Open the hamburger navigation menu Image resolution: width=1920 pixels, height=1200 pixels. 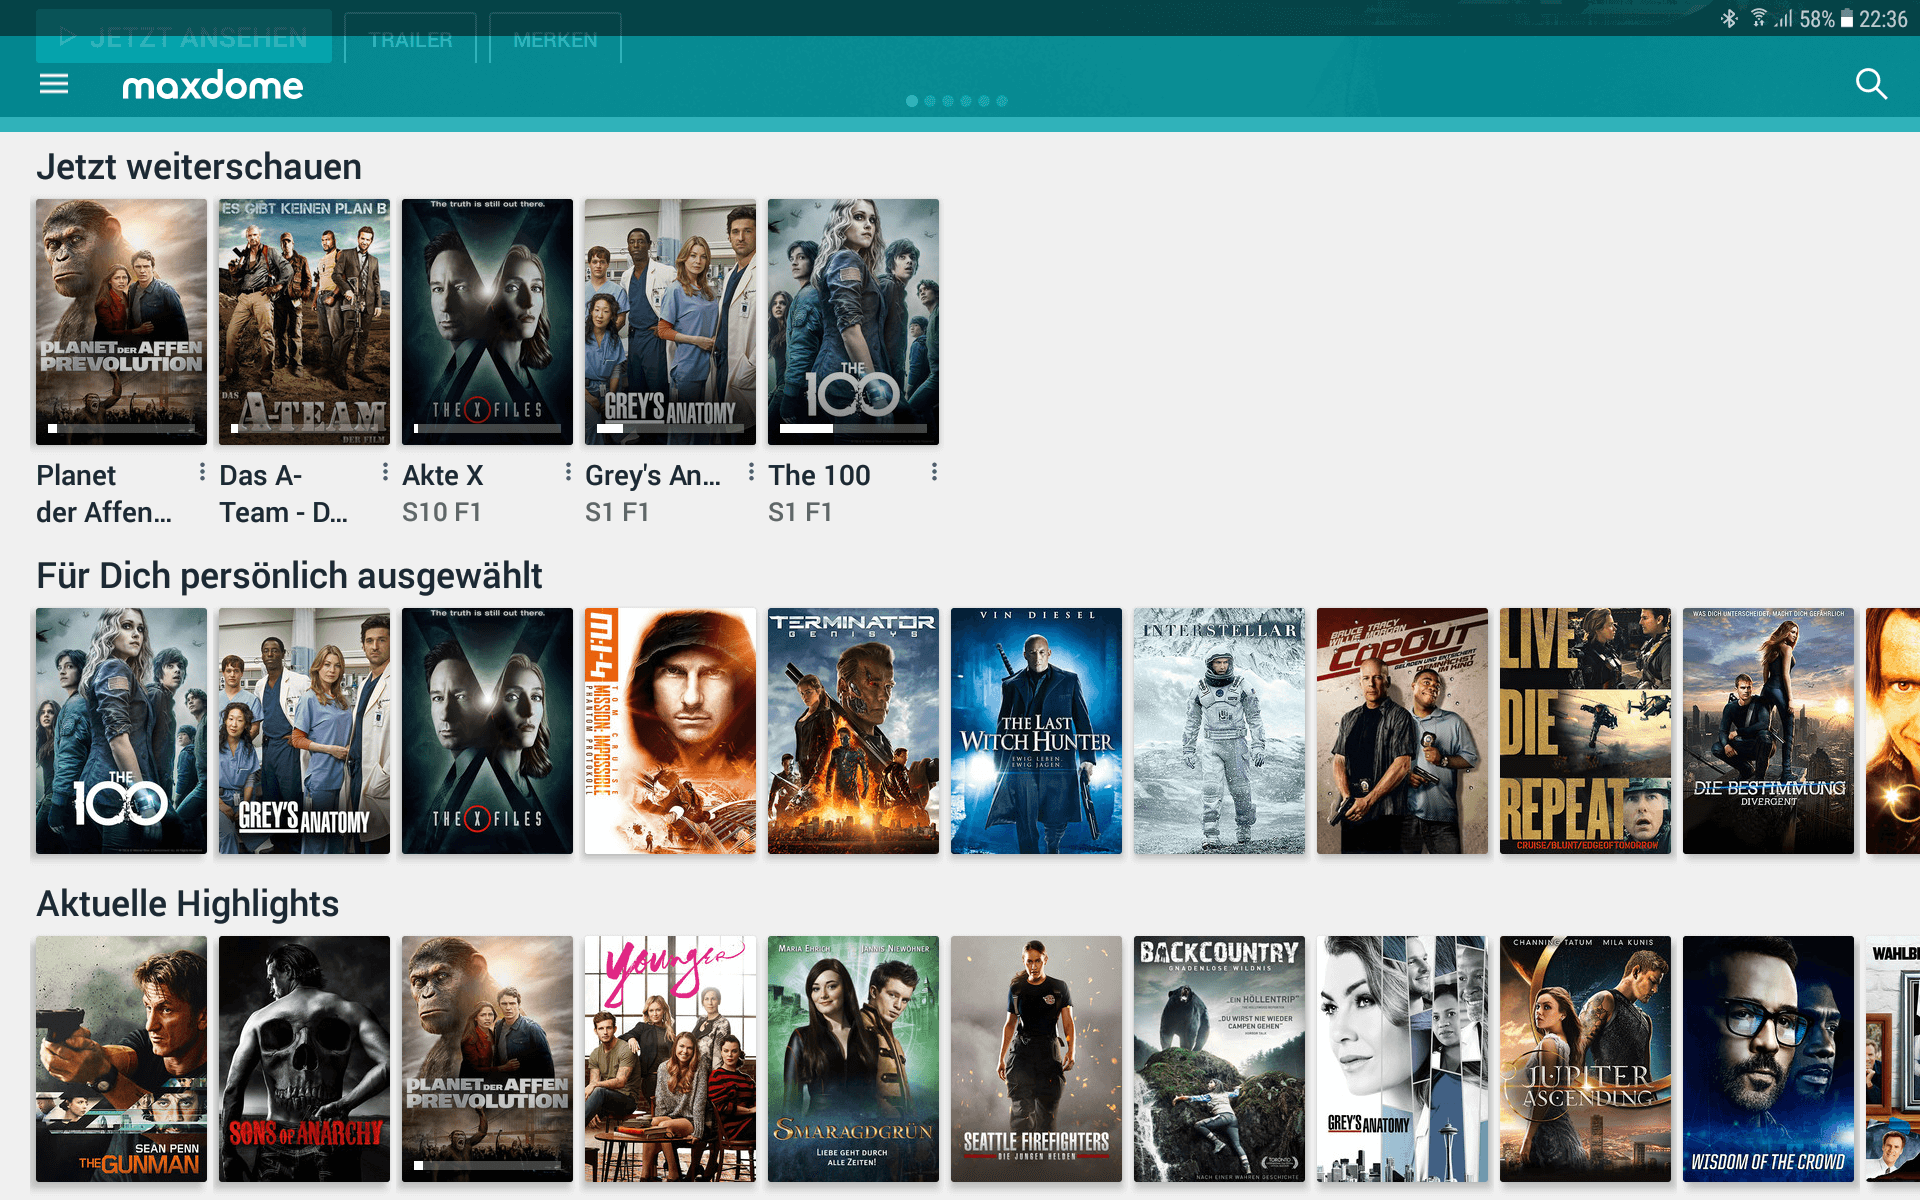tap(54, 84)
